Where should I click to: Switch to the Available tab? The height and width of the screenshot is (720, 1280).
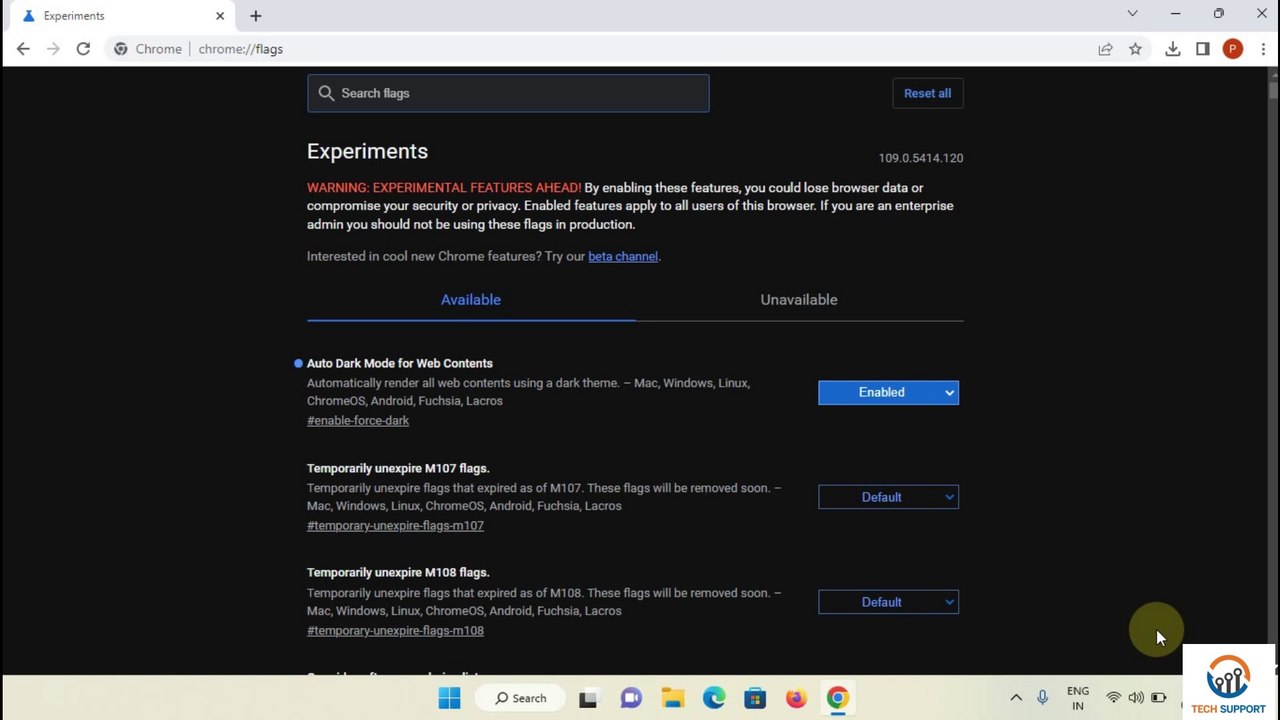(471, 300)
